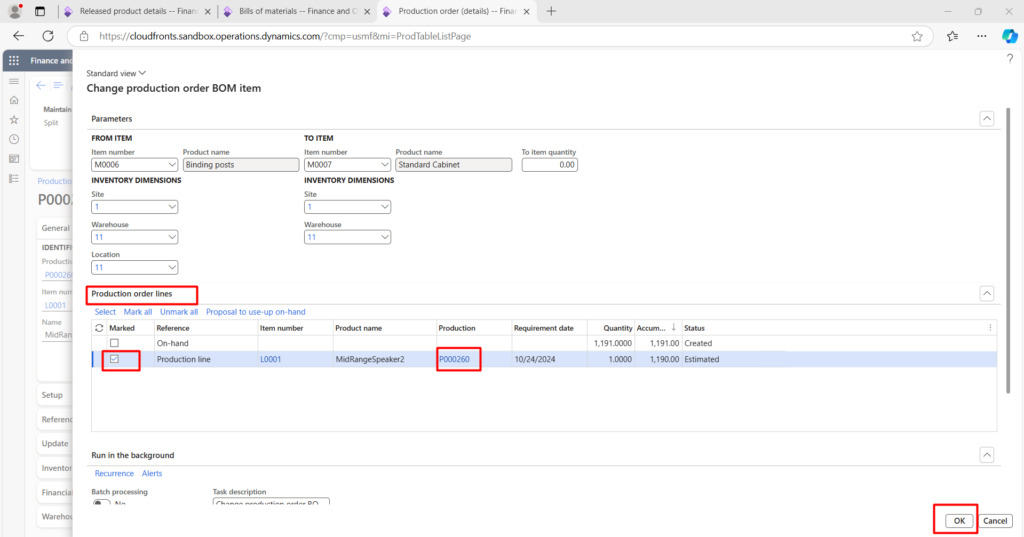The image size is (1024, 537).
Task: Open production order P000260 link
Action: pos(455,359)
